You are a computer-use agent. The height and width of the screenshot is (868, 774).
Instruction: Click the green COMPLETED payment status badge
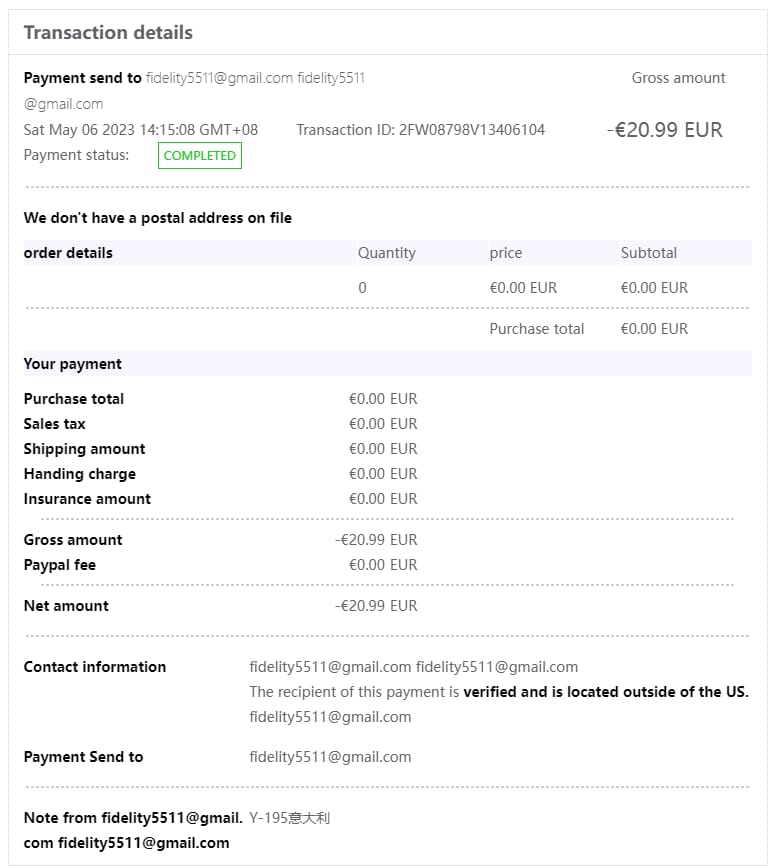pyautogui.click(x=200, y=156)
